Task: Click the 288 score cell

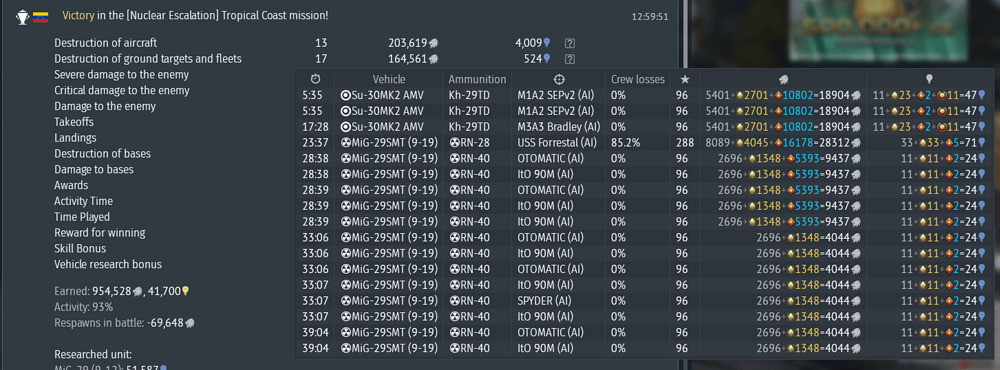Action: pos(684,143)
